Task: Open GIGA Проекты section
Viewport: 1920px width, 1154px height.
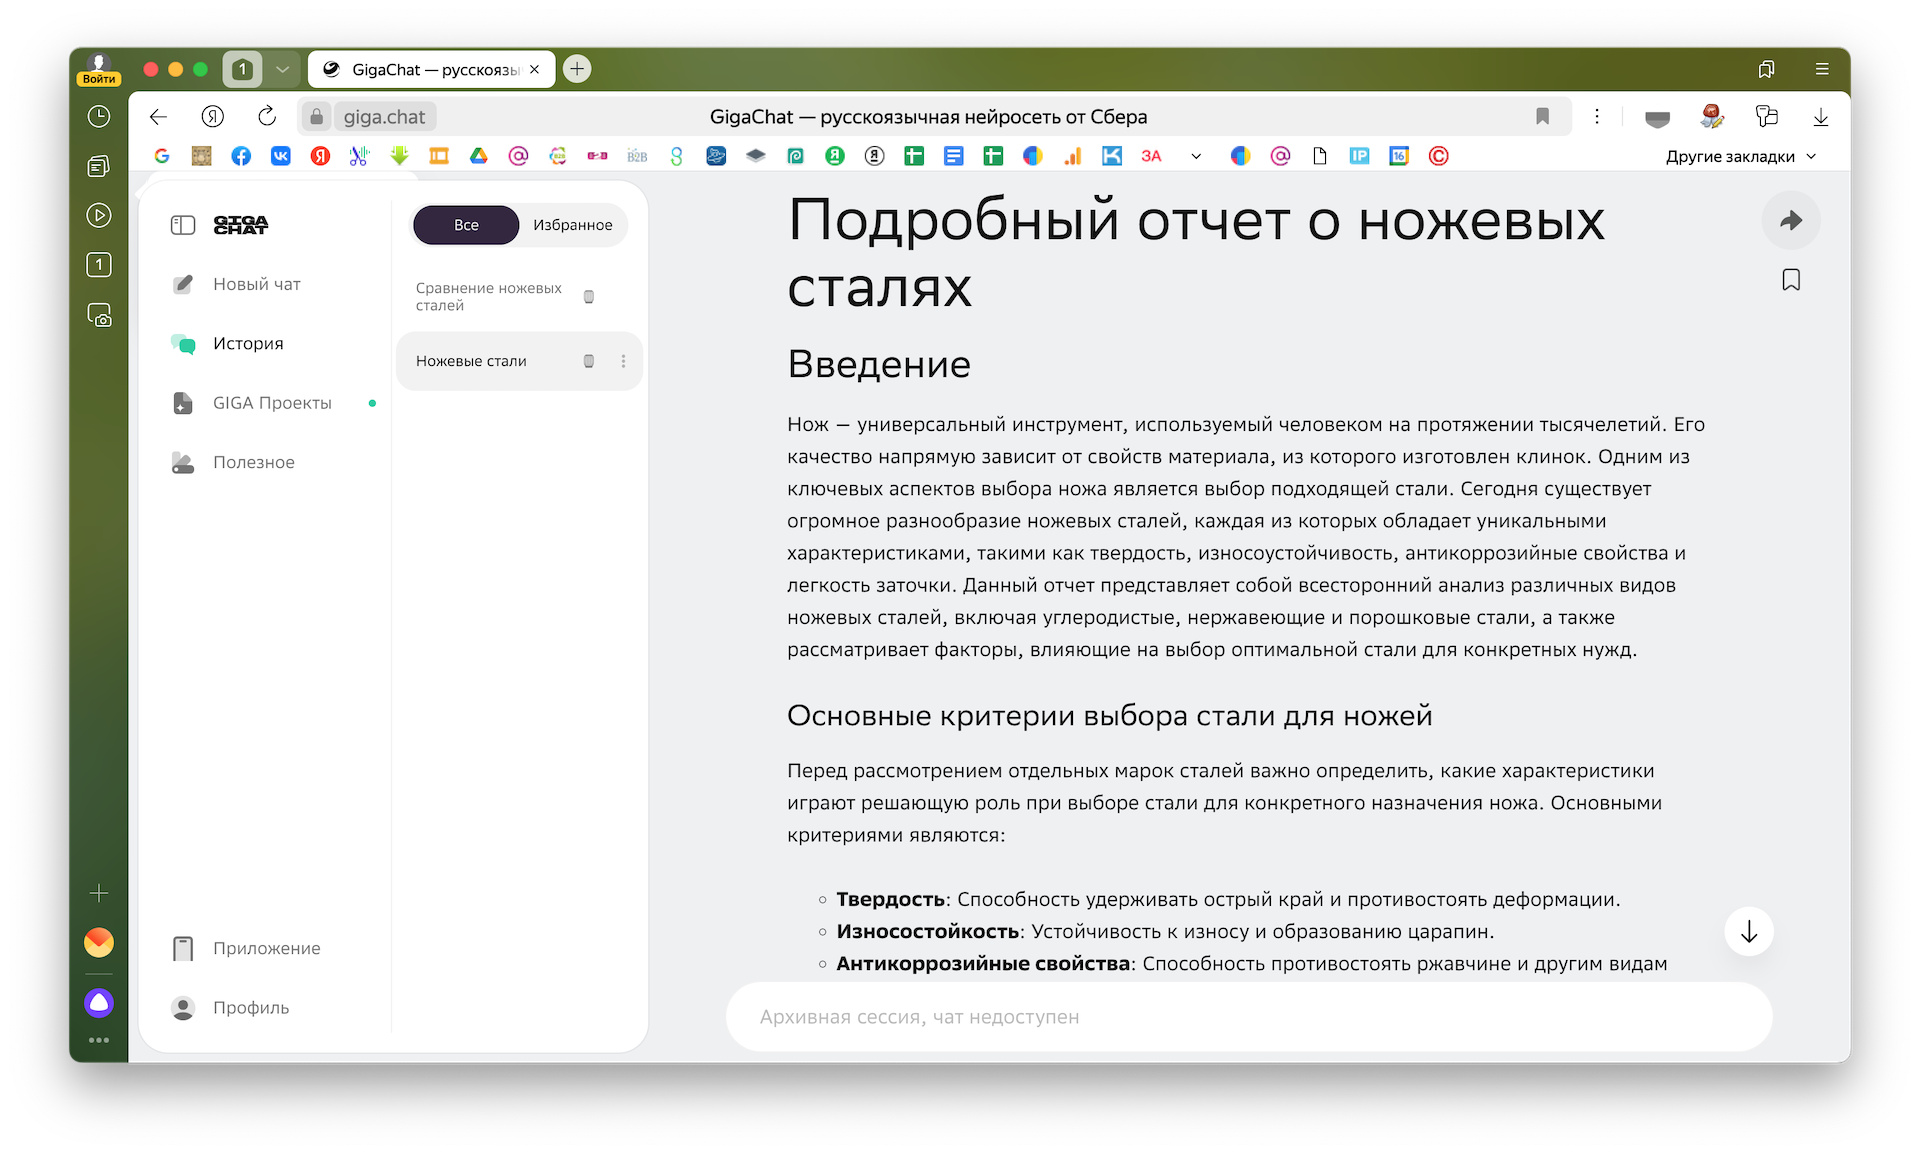Action: pyautogui.click(x=272, y=403)
